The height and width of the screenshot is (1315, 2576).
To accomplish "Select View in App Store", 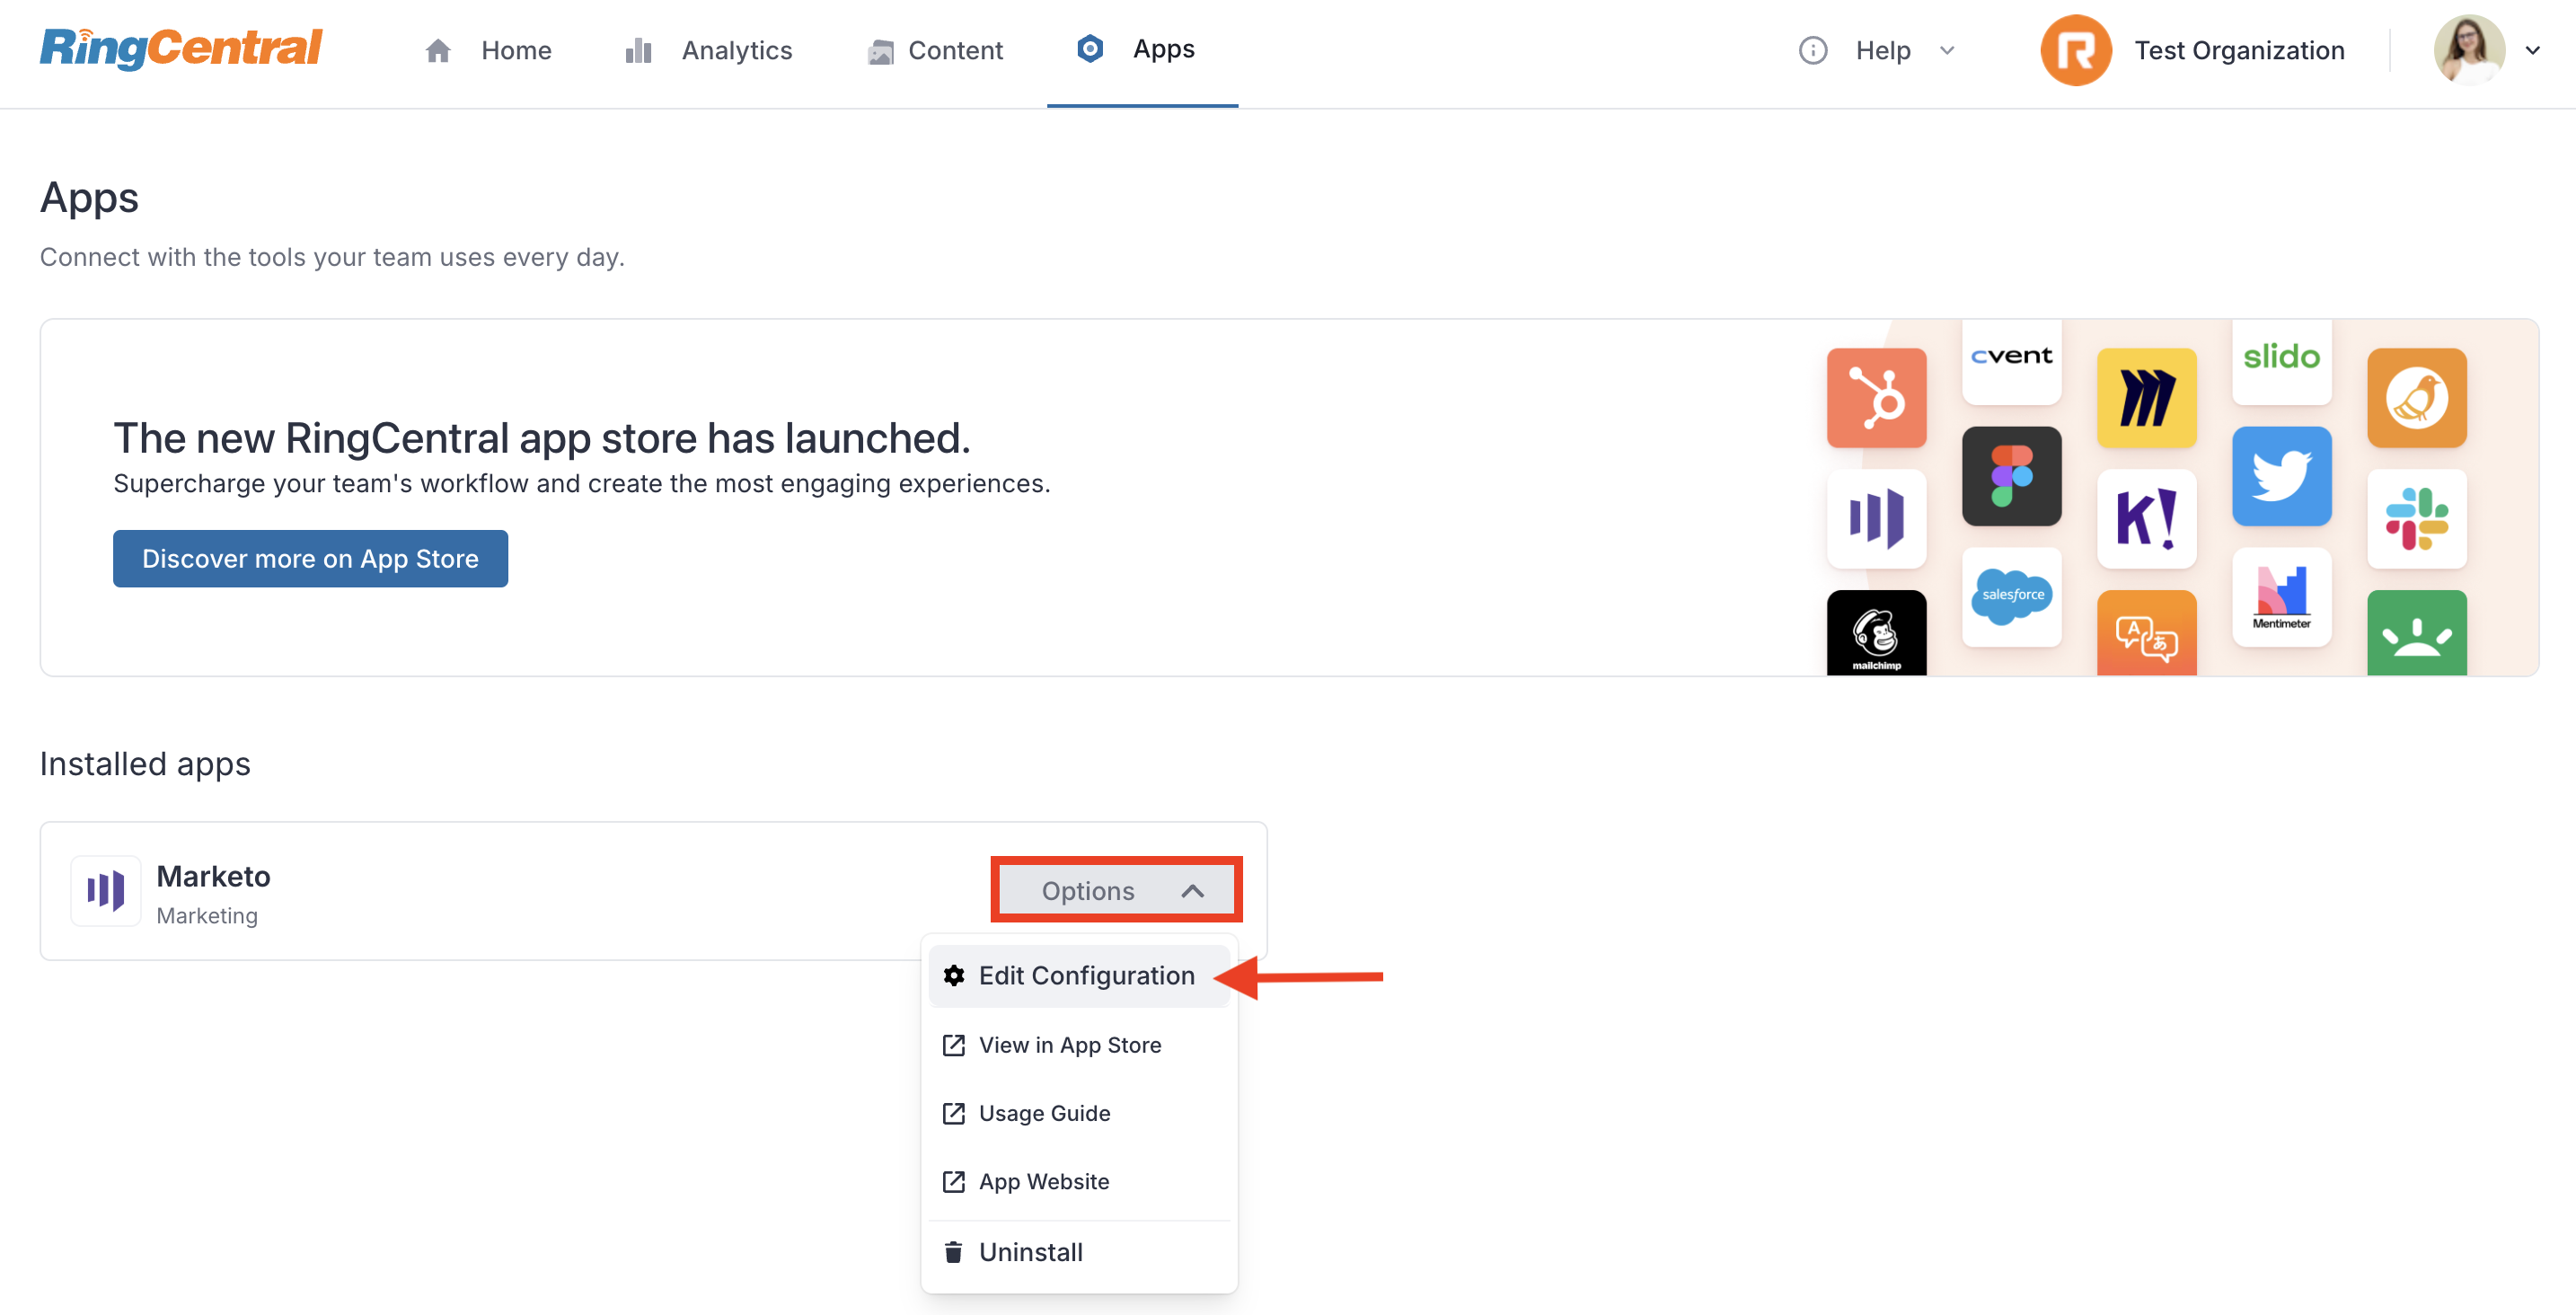I will [1079, 1045].
